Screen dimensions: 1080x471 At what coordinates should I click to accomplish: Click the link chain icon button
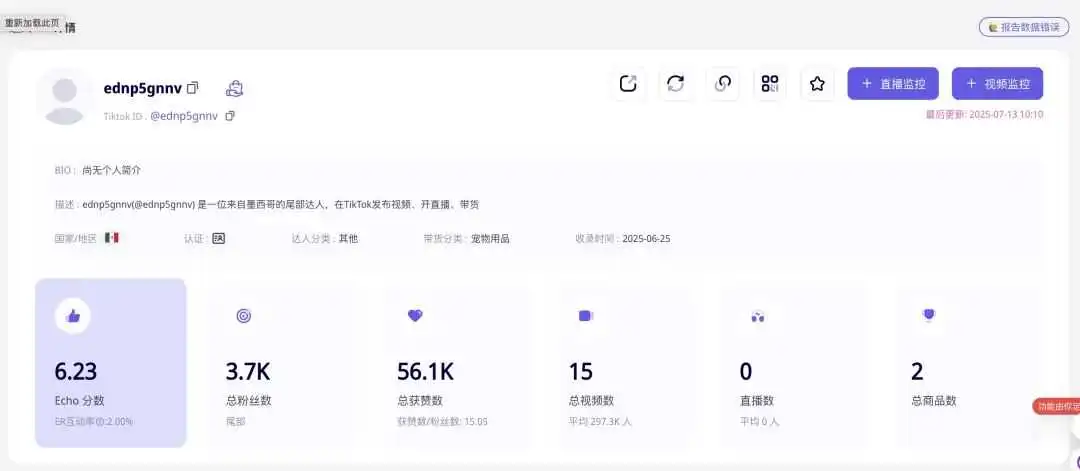point(723,84)
